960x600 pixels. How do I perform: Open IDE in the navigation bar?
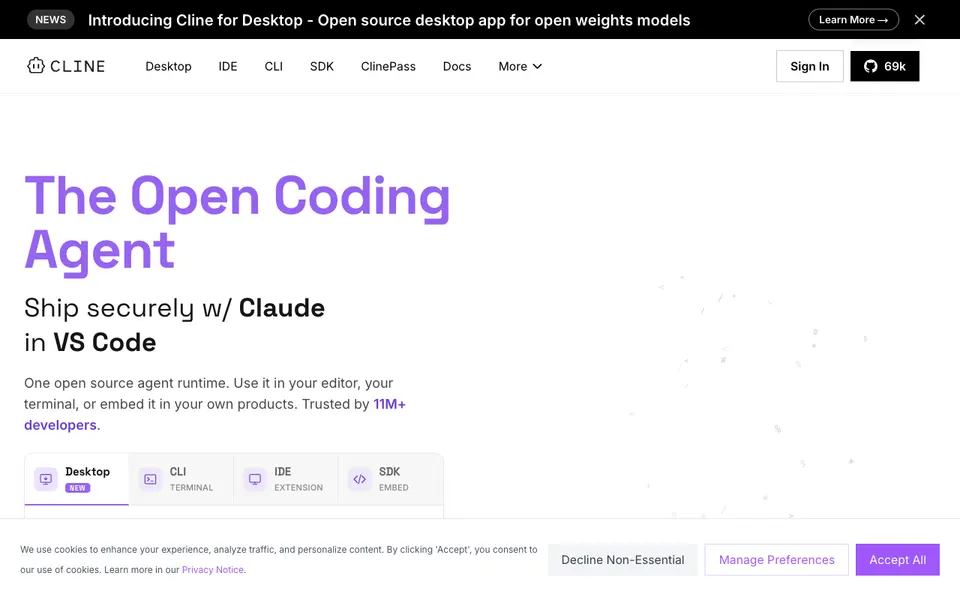tap(228, 66)
